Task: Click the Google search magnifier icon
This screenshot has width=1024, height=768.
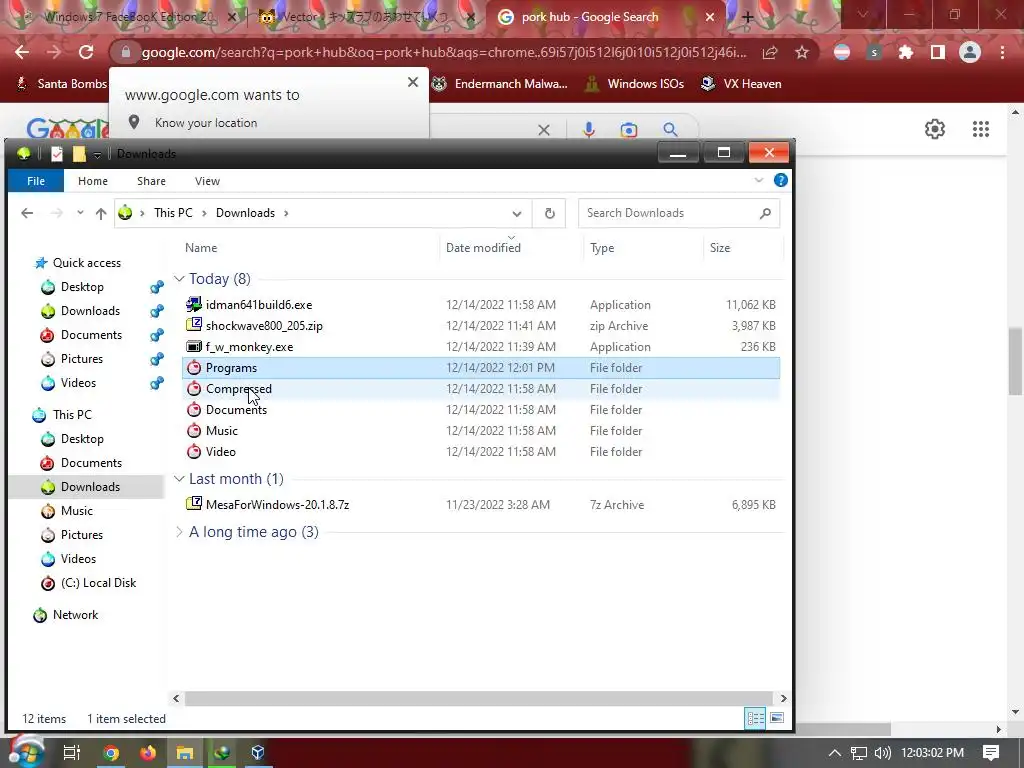Action: coord(670,129)
